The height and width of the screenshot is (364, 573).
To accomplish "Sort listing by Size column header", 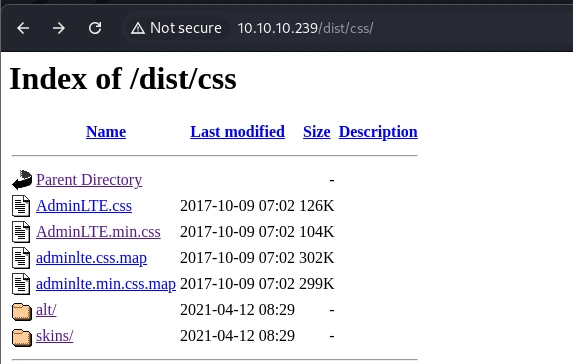I will click(x=316, y=132).
